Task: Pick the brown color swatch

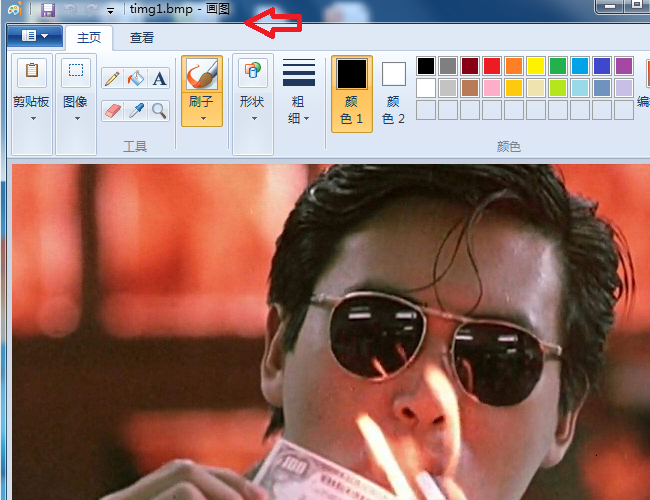Action: pyautogui.click(x=470, y=88)
